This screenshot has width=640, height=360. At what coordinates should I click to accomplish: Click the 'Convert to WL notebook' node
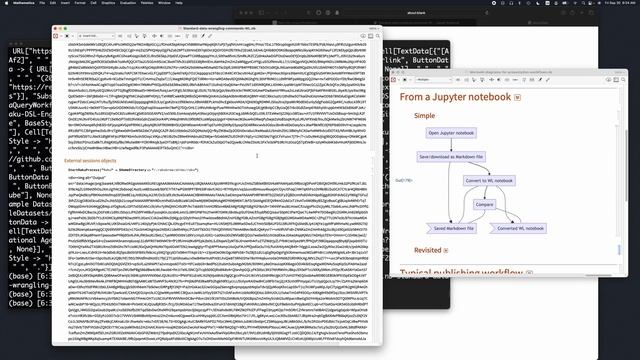[x=489, y=180]
